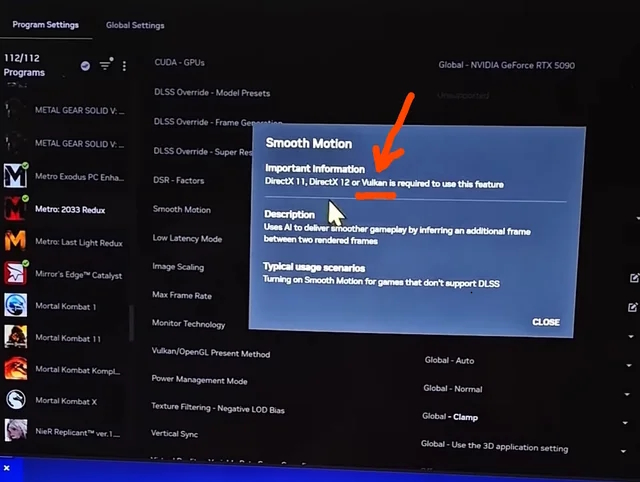Open the Program Settings tab
Screen dimensions: 640x482
pyautogui.click(x=45, y=25)
